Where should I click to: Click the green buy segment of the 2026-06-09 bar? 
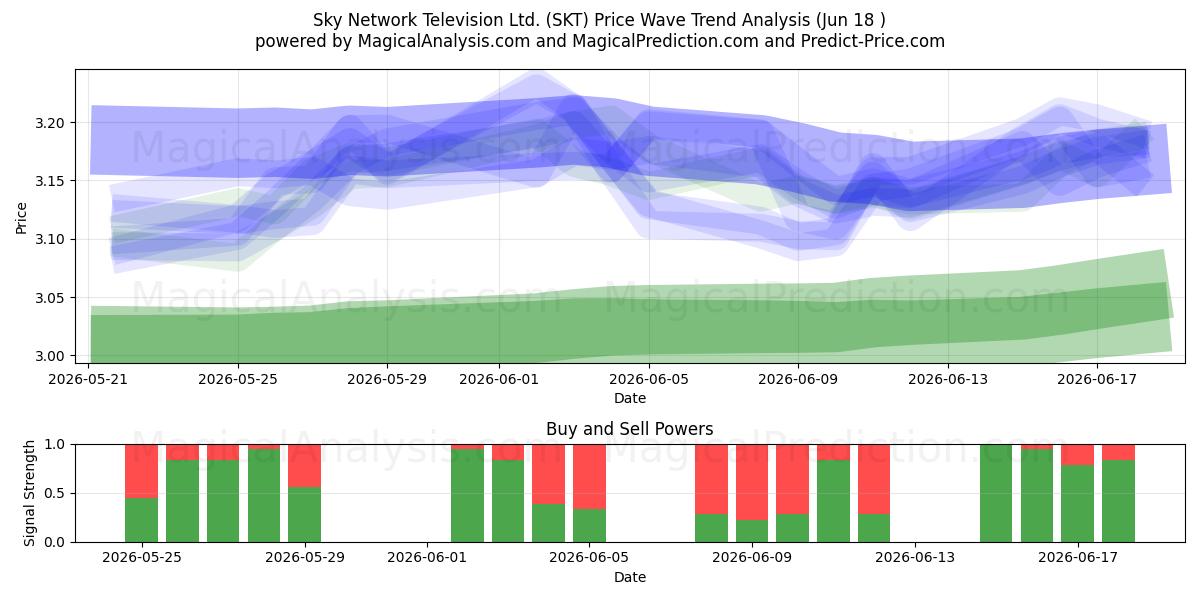753,531
